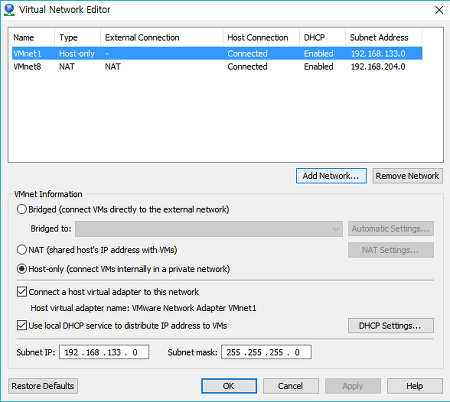
Task: Click subnet address 192.168.133.0 cell
Action: point(378,53)
